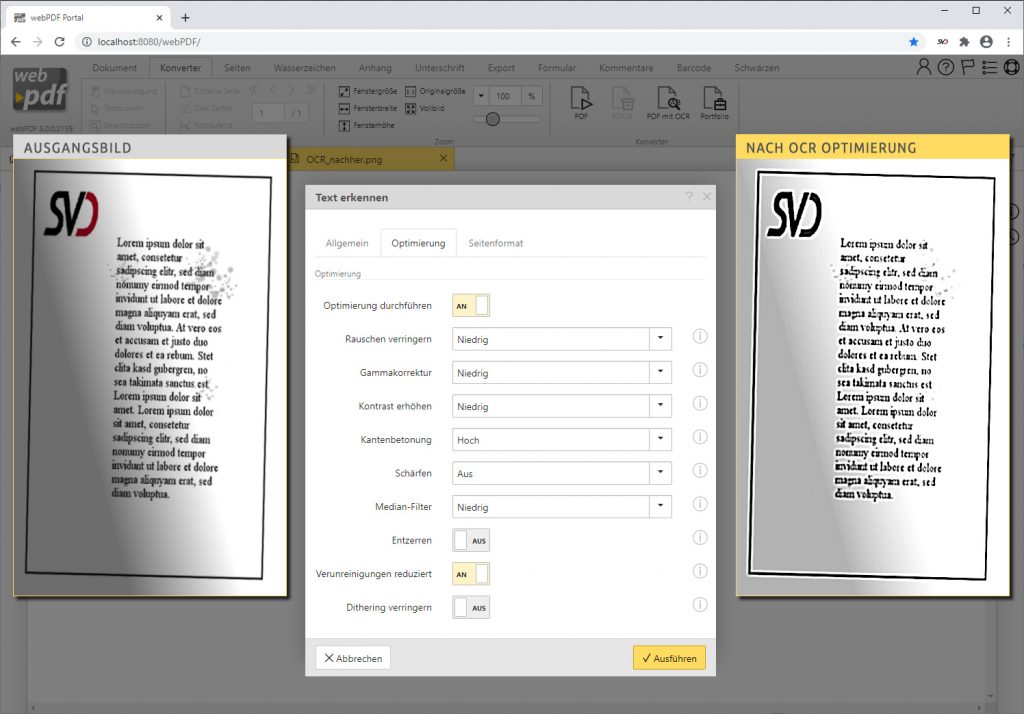
Task: Enable the Entzerren toggle
Action: click(471, 540)
